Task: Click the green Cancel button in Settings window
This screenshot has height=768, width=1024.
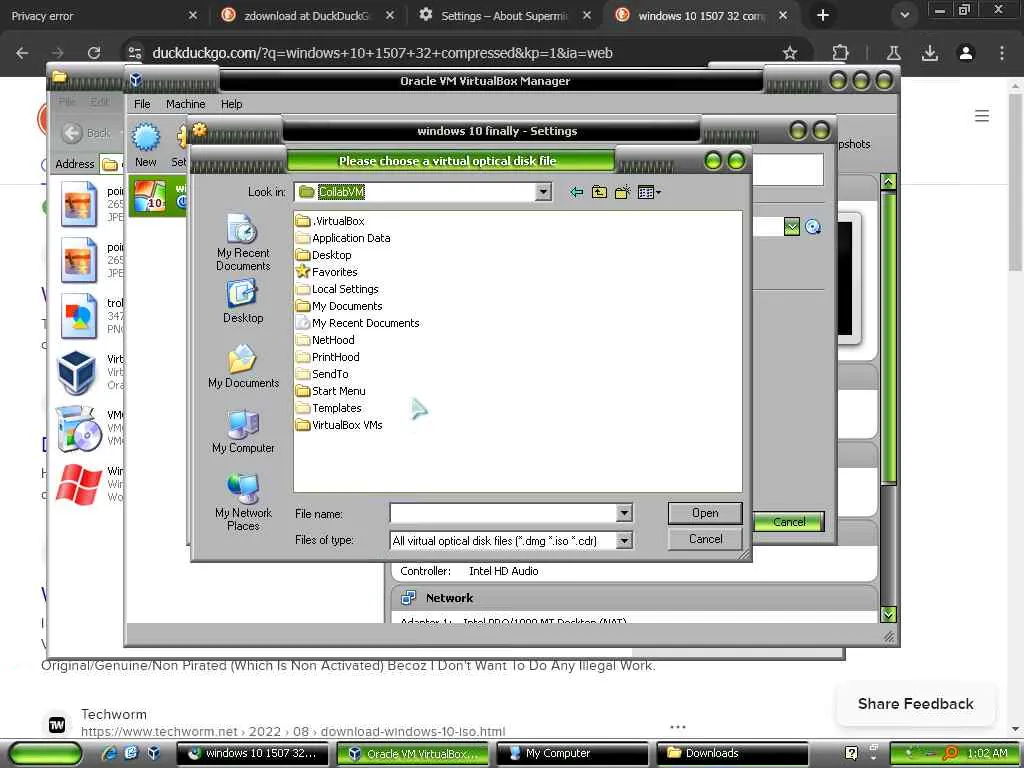Action: tap(789, 522)
